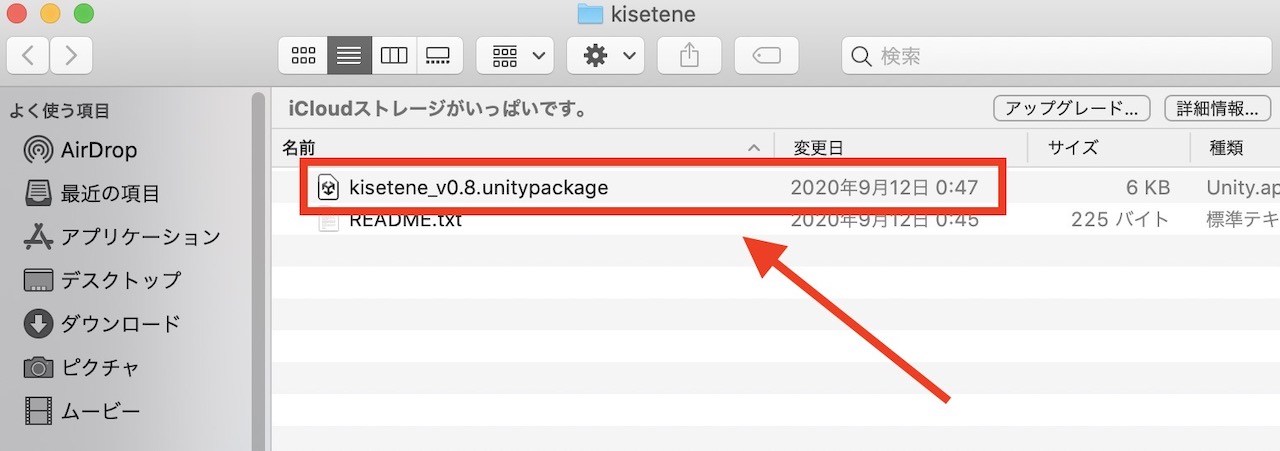Switch to column view
Screen dimensions: 1280x451
pos(393,55)
